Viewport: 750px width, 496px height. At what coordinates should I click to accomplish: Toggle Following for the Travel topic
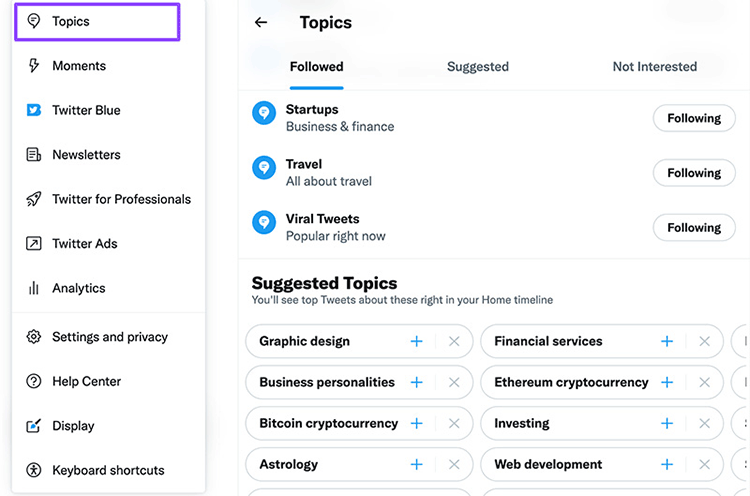coord(694,173)
